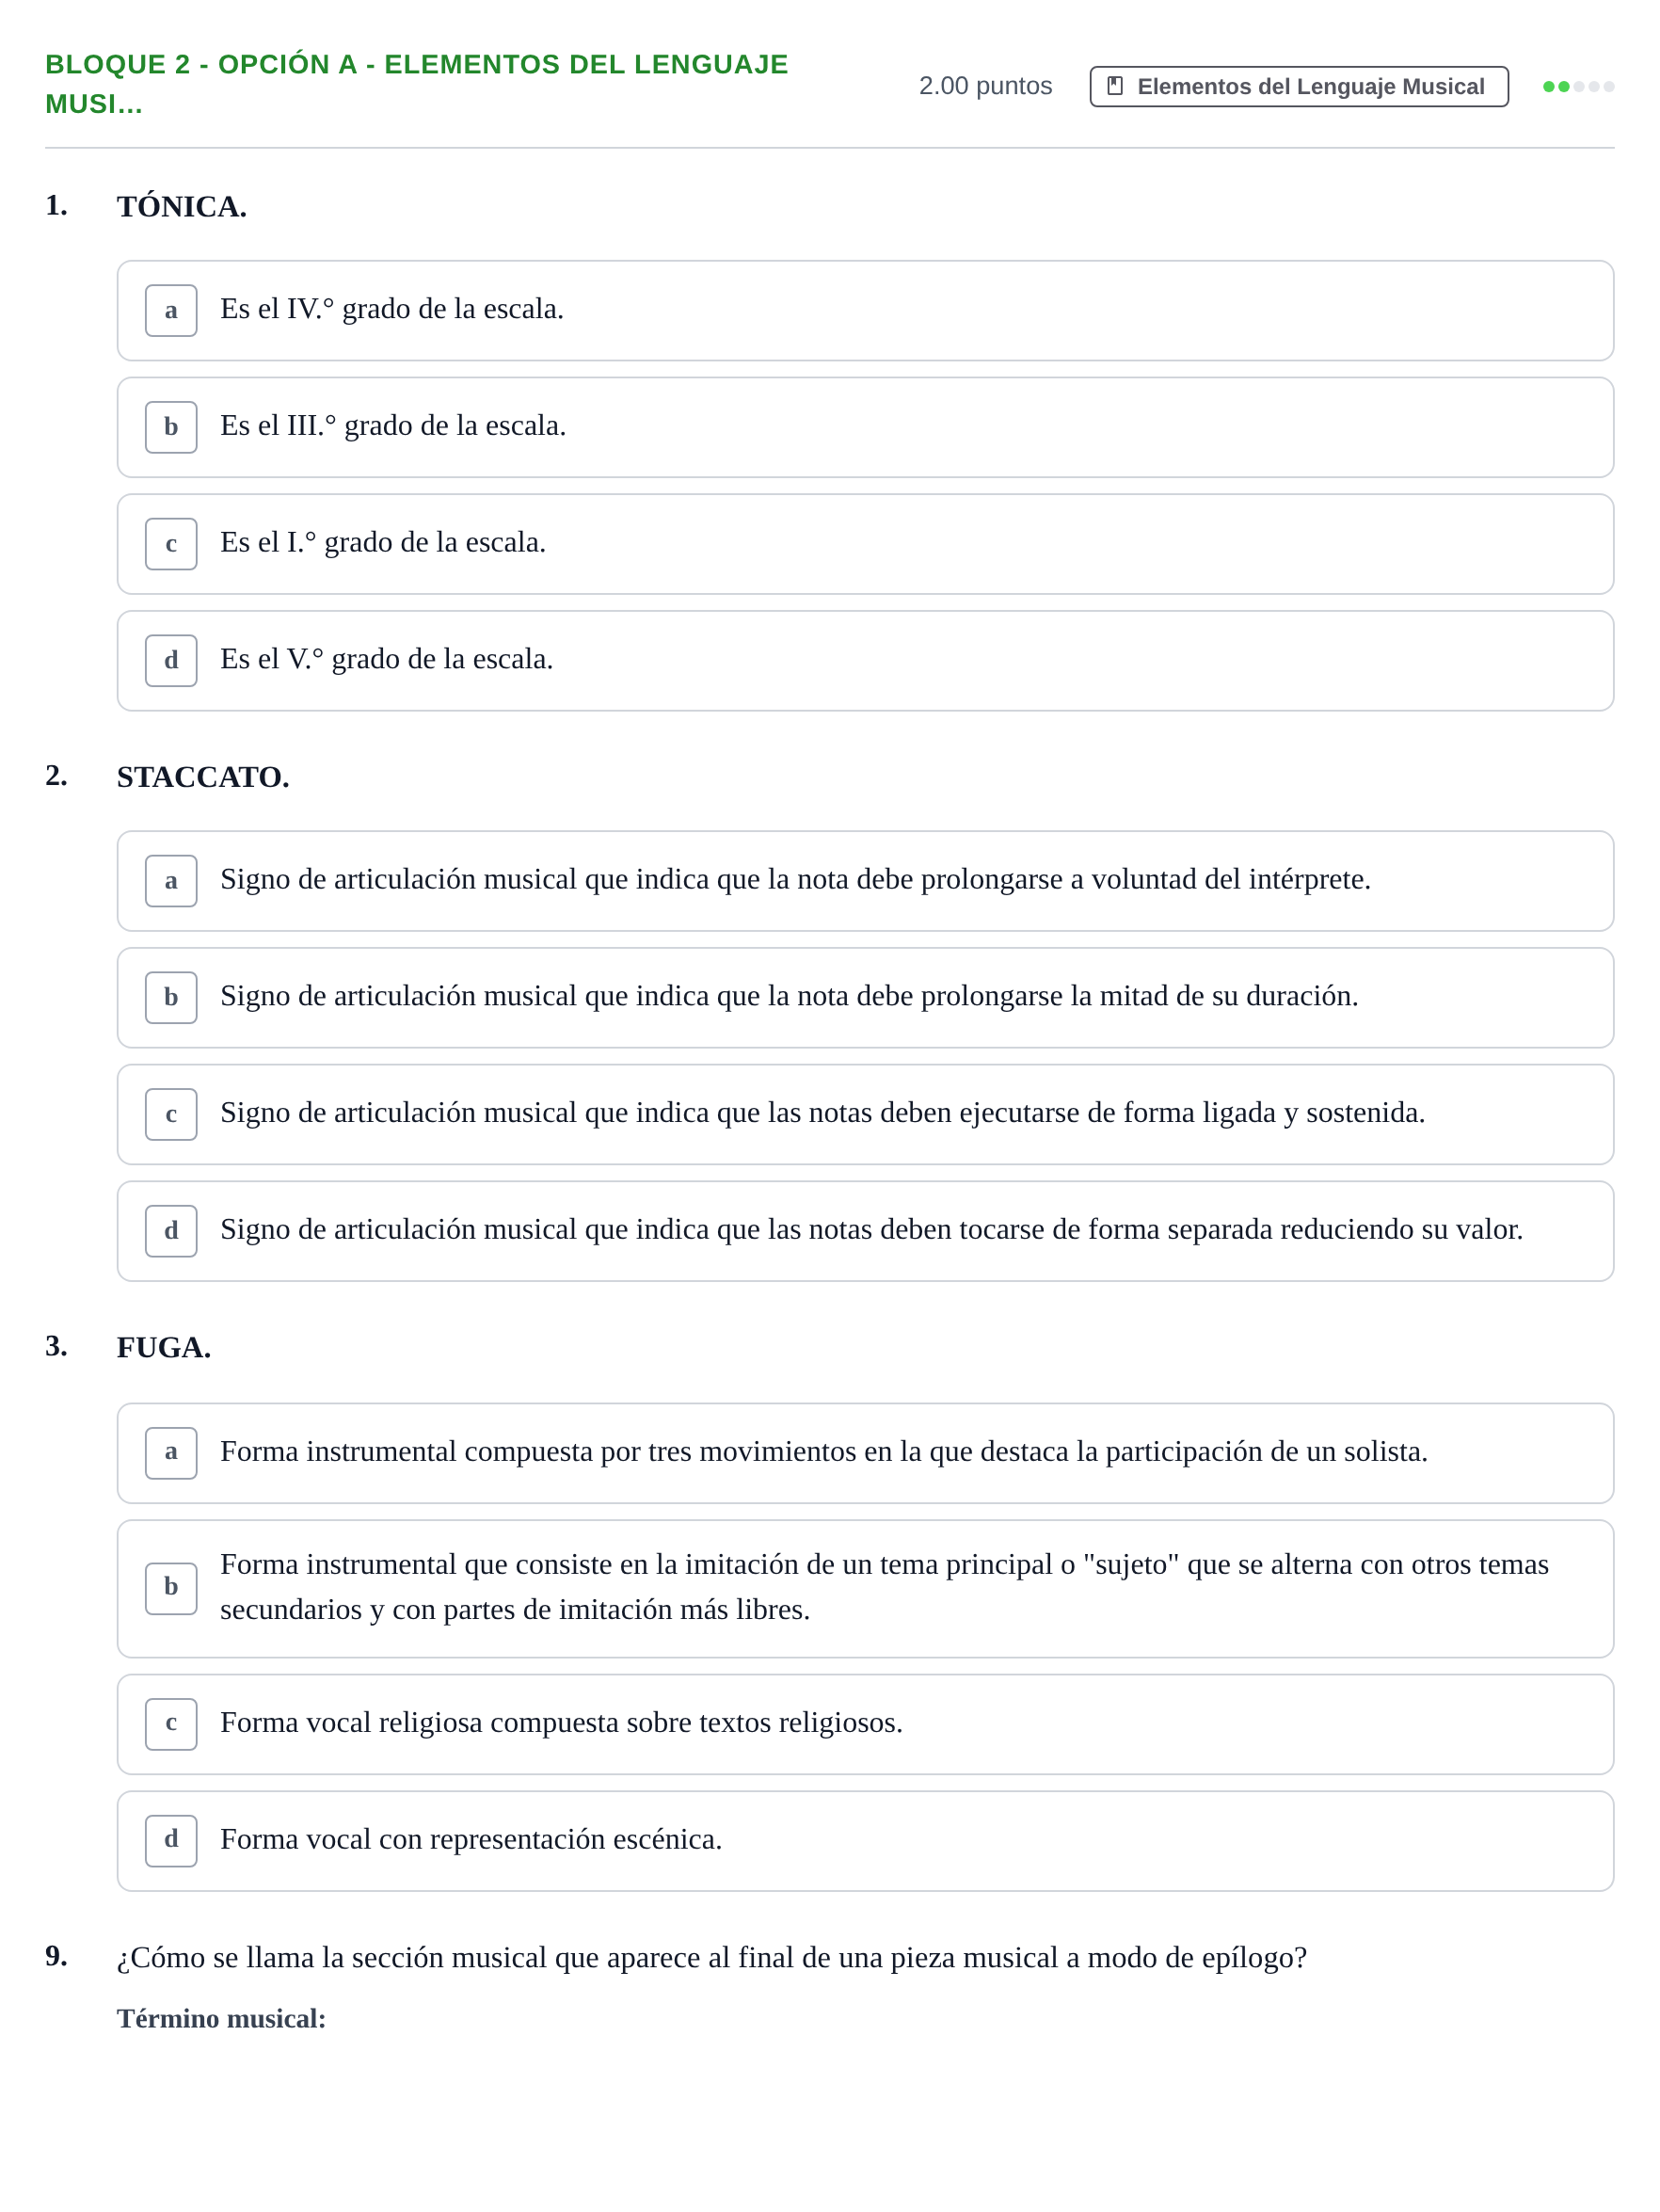Click the book icon in the category tag

click(x=1115, y=86)
